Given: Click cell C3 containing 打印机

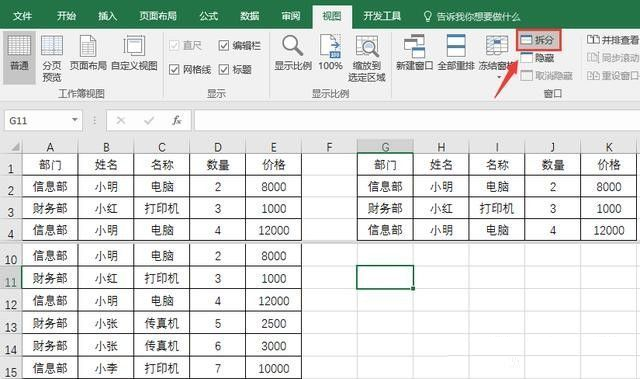Looking at the screenshot, I should pos(162,208).
